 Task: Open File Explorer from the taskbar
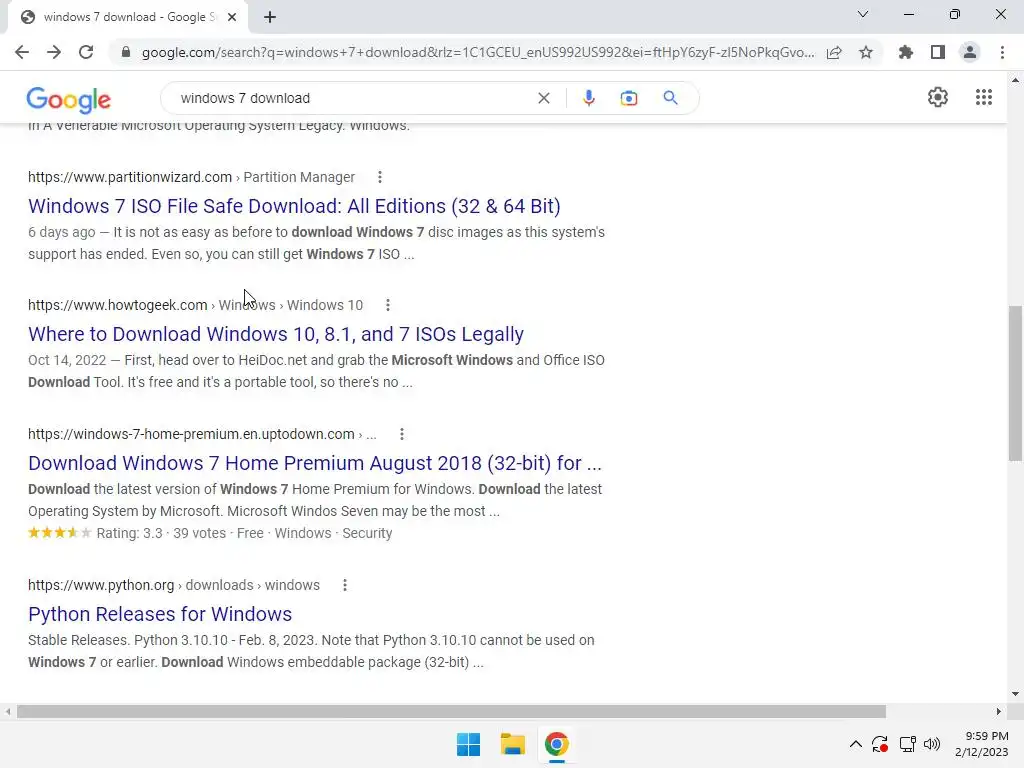pos(513,744)
